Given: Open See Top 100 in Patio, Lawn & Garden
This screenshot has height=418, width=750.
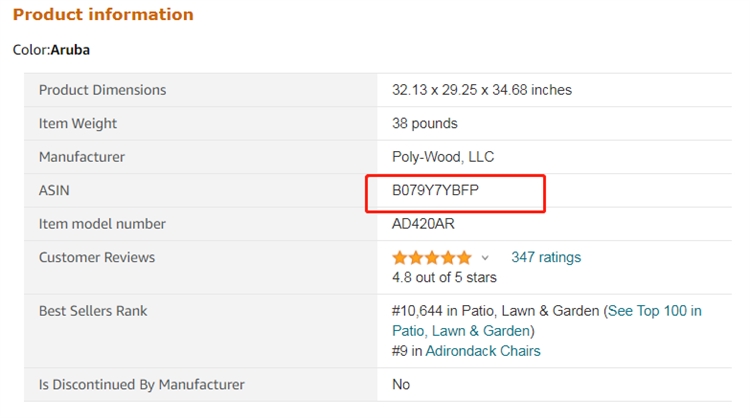Looking at the screenshot, I should [x=655, y=311].
